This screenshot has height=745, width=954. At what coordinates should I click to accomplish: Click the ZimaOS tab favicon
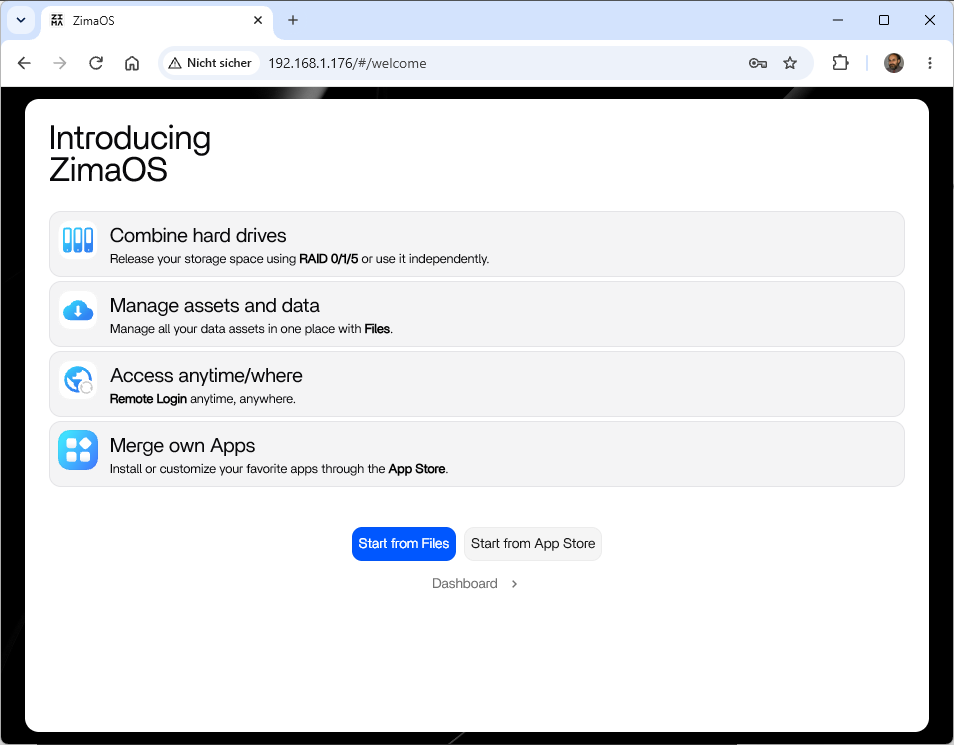click(57, 20)
